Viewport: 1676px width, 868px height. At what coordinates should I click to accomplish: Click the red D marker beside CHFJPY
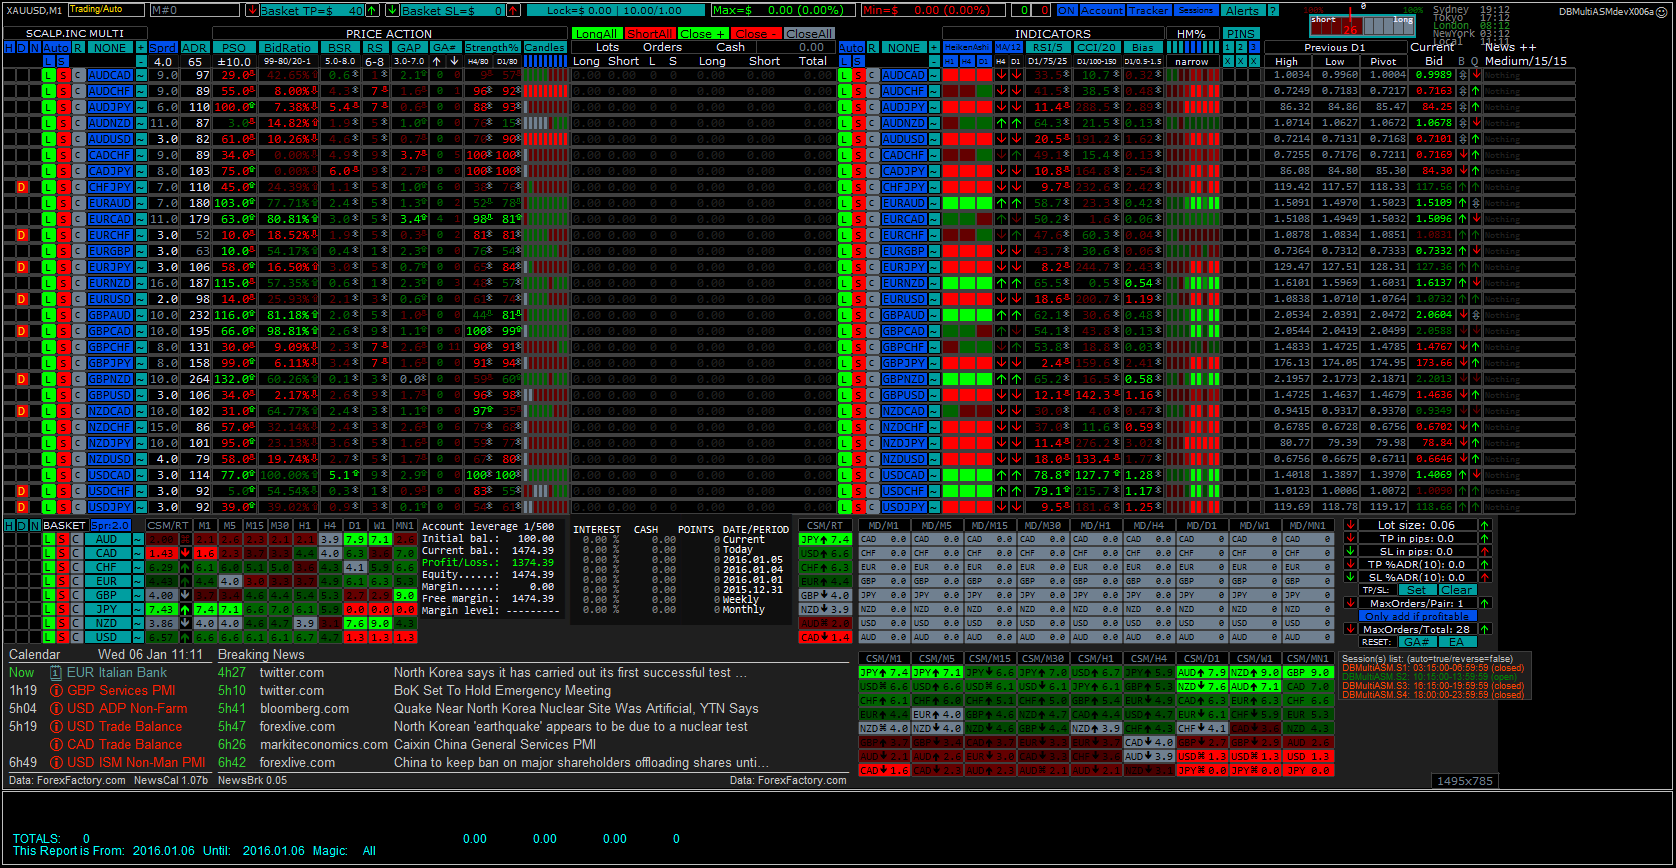22,187
